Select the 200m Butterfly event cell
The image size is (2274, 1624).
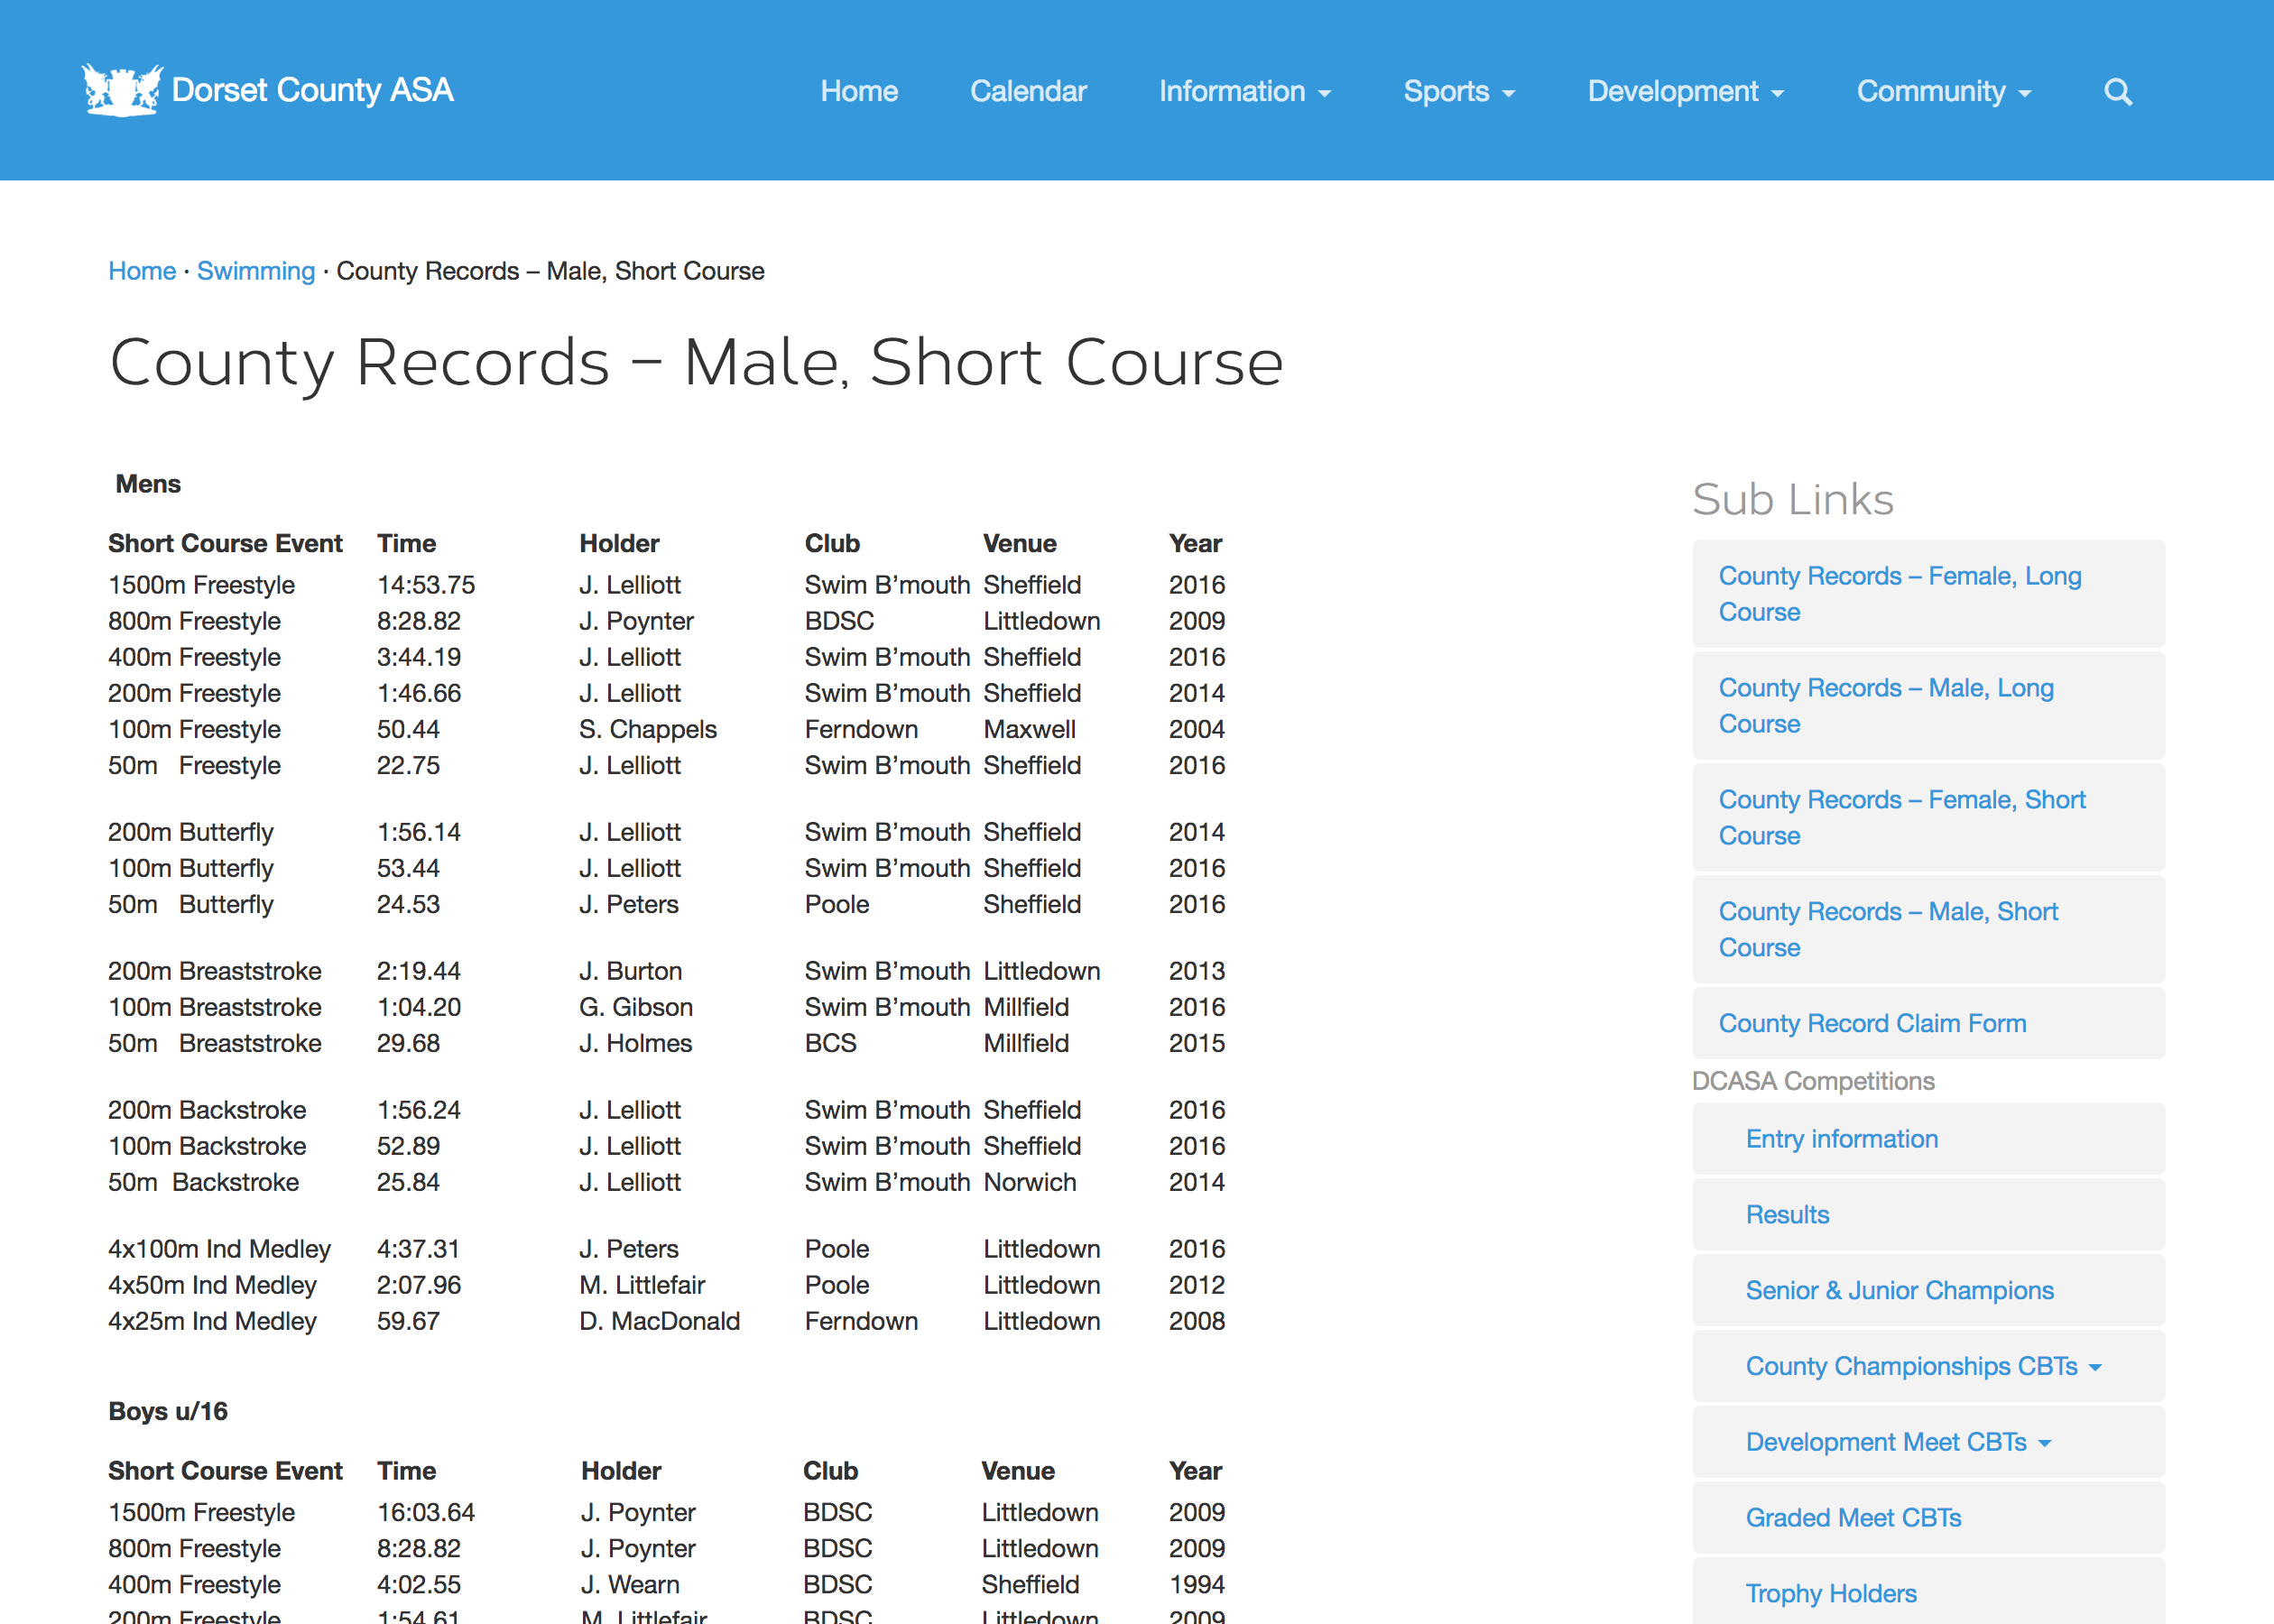click(x=191, y=832)
